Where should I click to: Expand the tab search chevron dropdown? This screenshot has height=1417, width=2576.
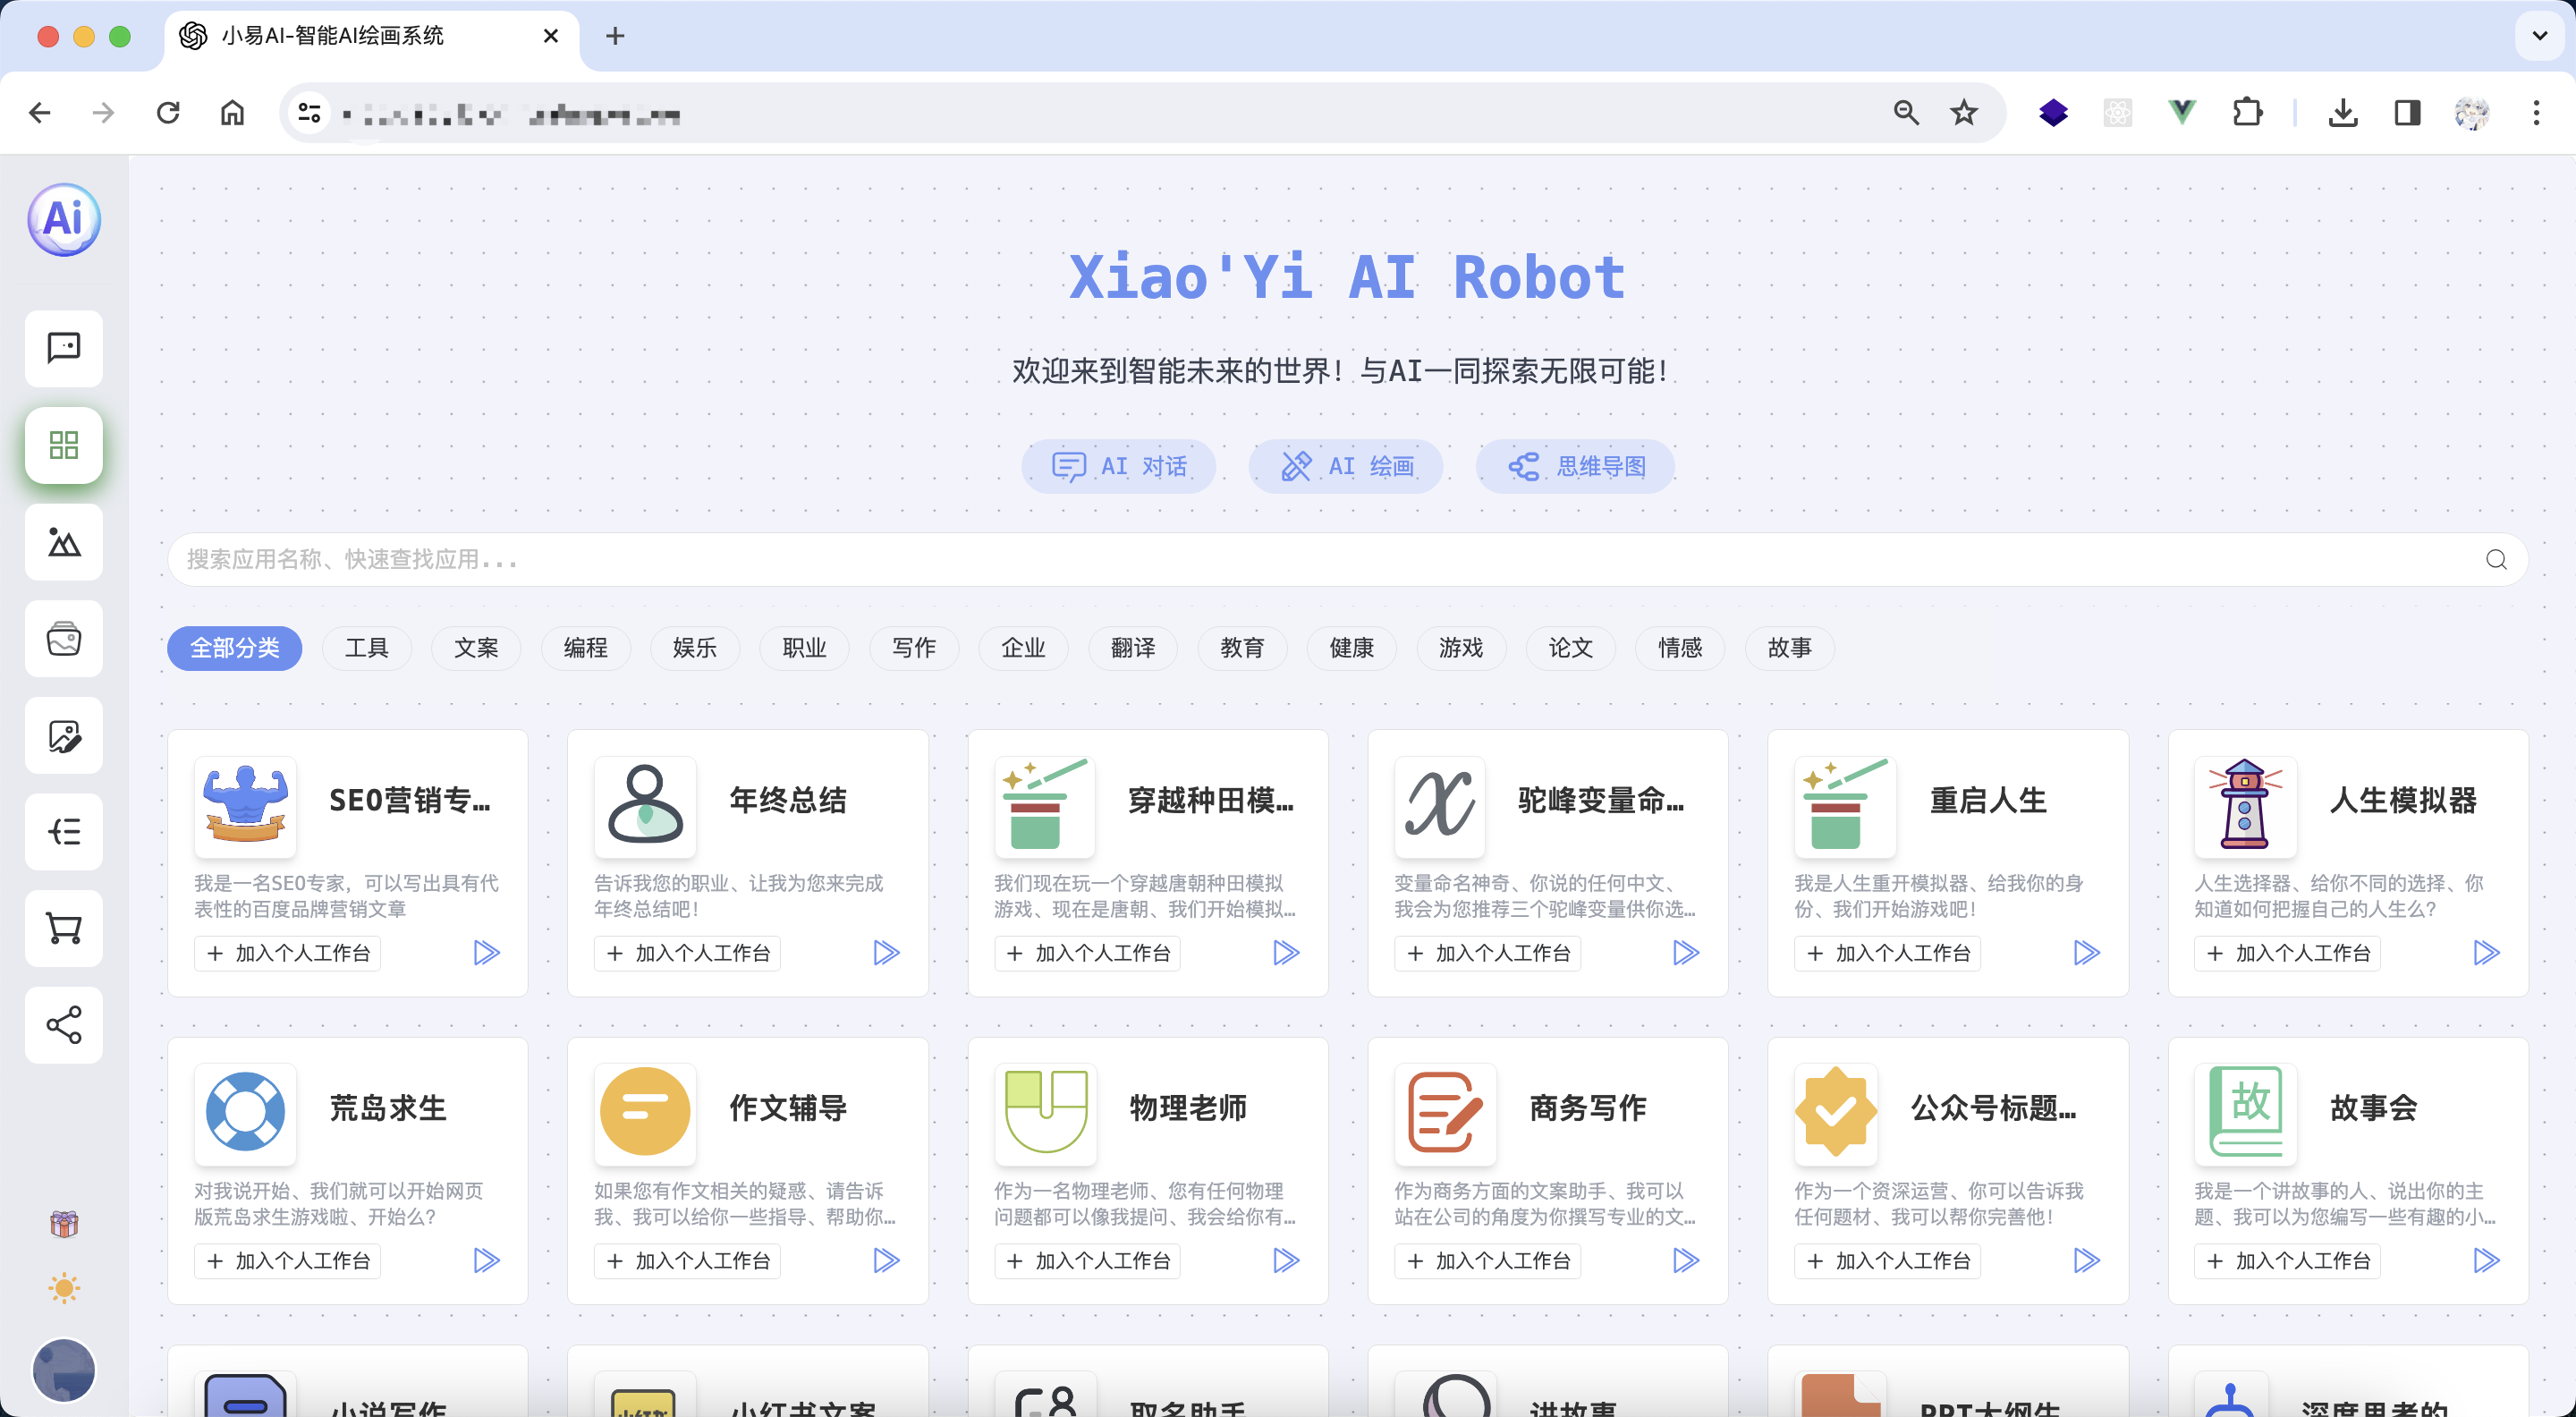click(x=2540, y=36)
